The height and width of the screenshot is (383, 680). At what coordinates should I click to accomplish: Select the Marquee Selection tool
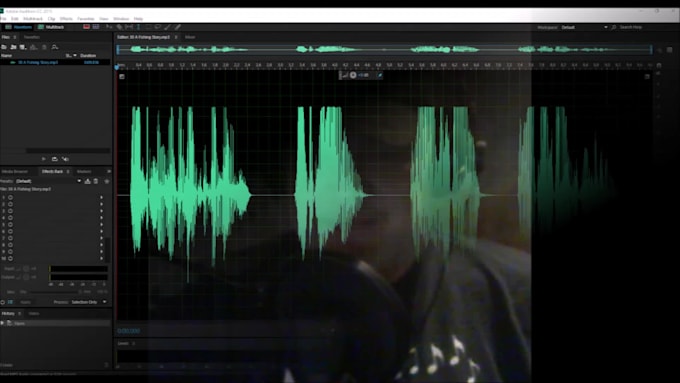pyautogui.click(x=148, y=27)
